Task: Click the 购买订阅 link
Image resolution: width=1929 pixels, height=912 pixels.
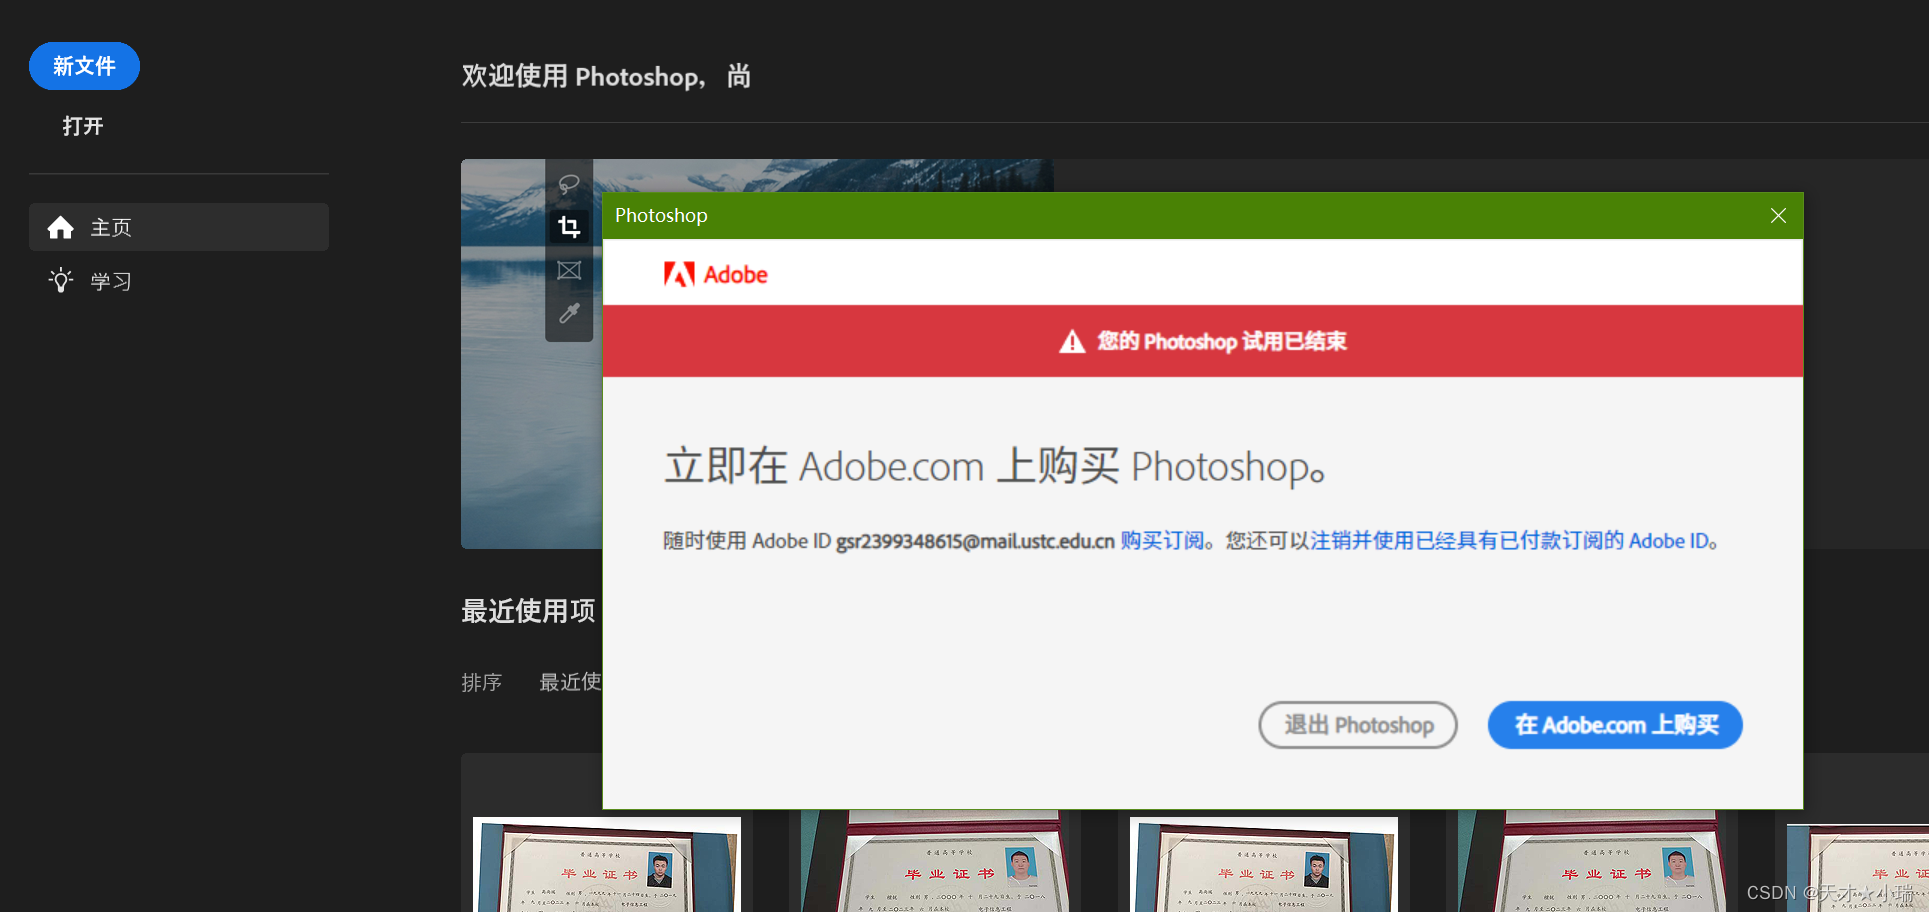Action: click(1162, 541)
